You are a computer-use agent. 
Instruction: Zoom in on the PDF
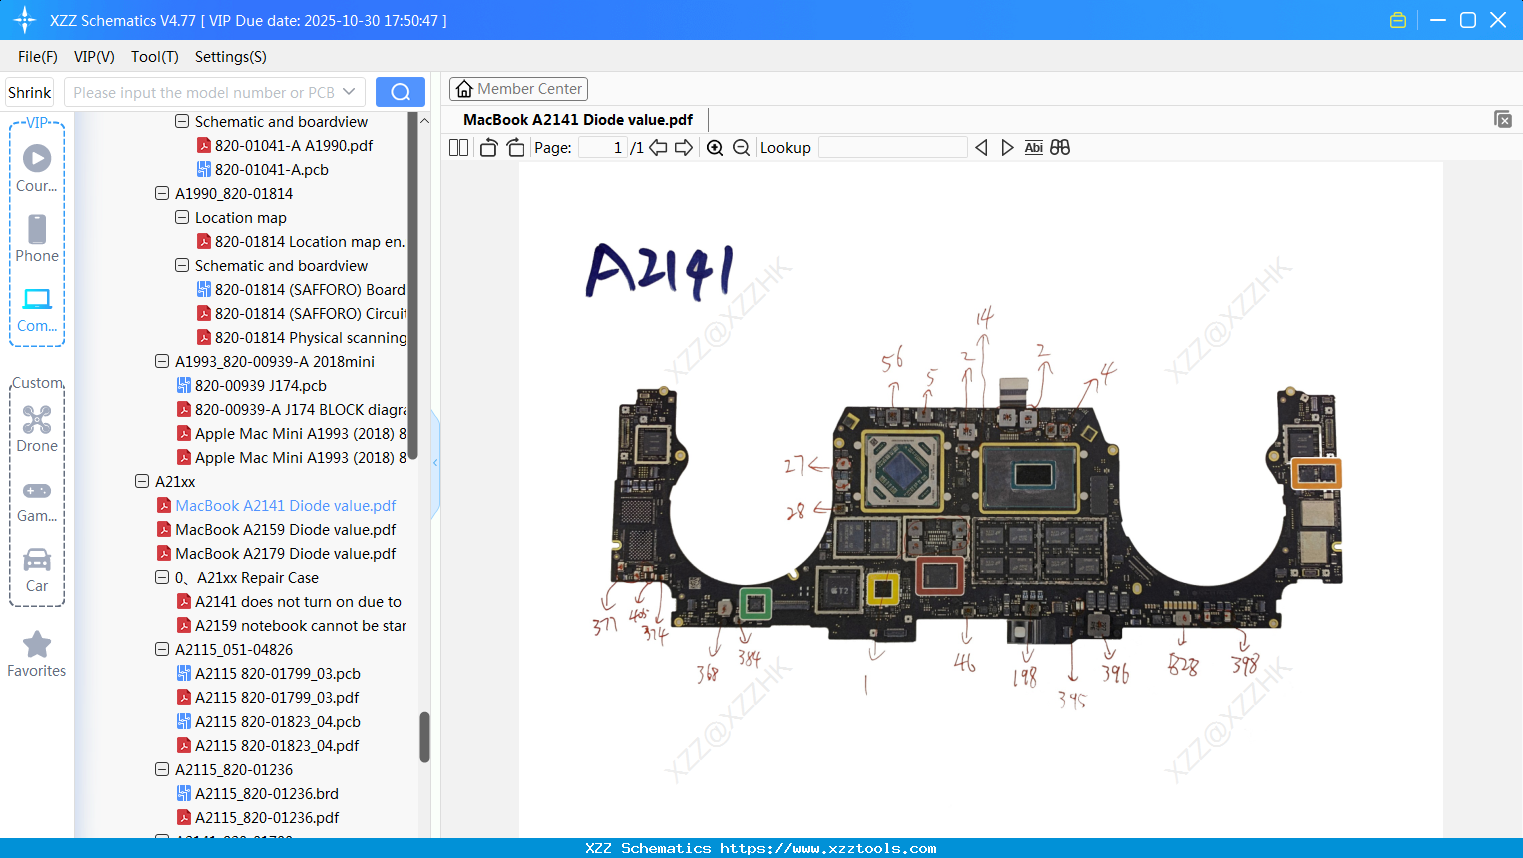[715, 148]
